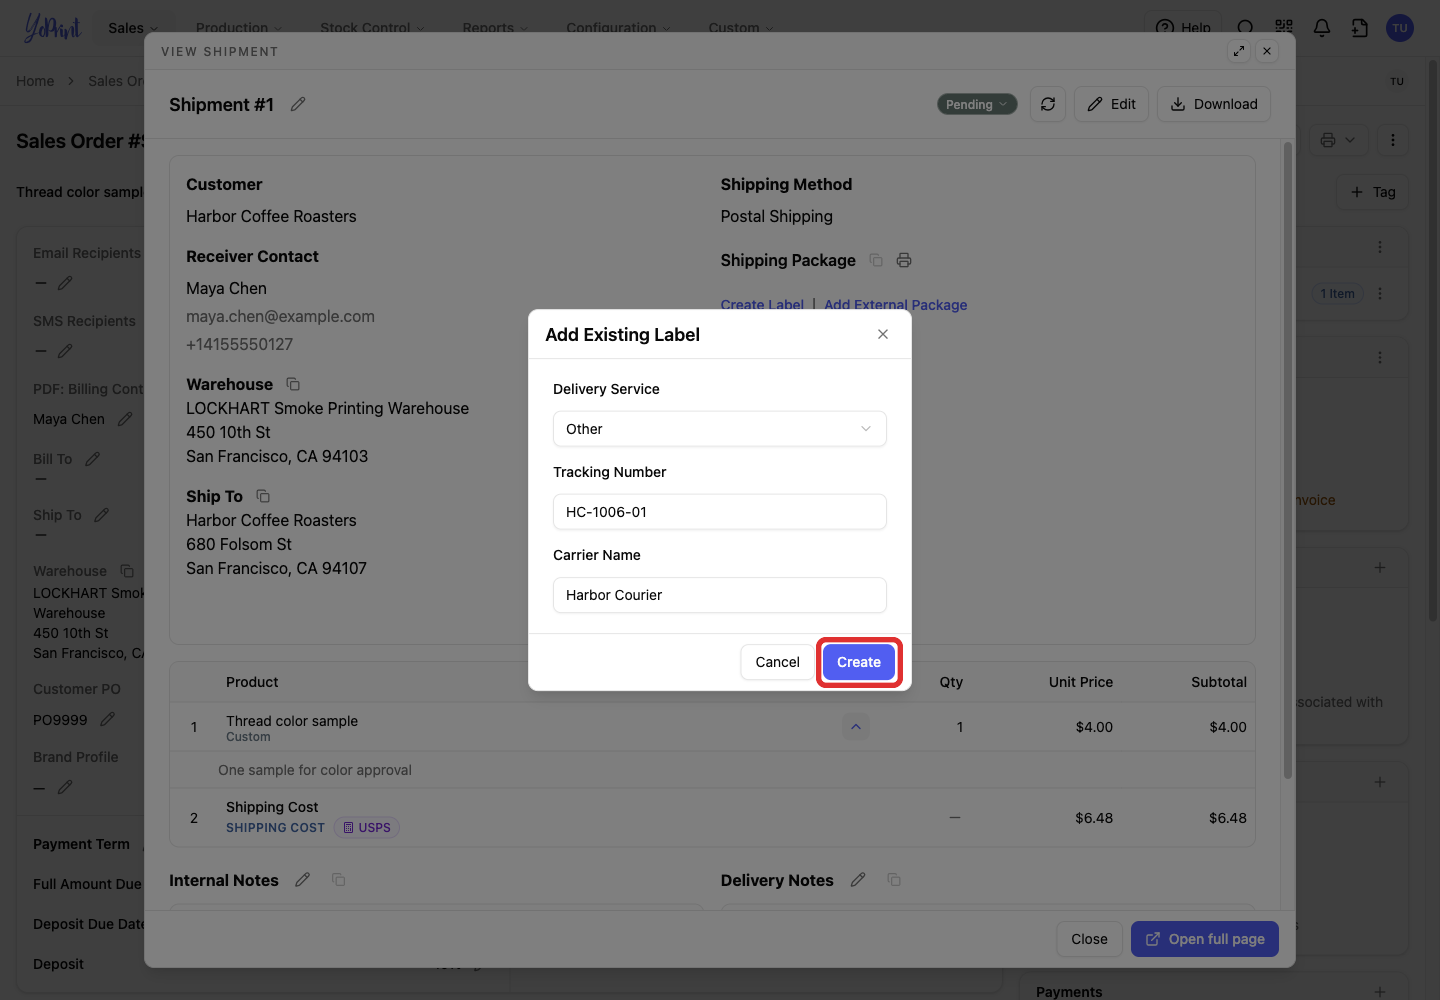Viewport: 1440px width, 1000px height.
Task: Click the Create button in dialog
Action: pos(859,662)
